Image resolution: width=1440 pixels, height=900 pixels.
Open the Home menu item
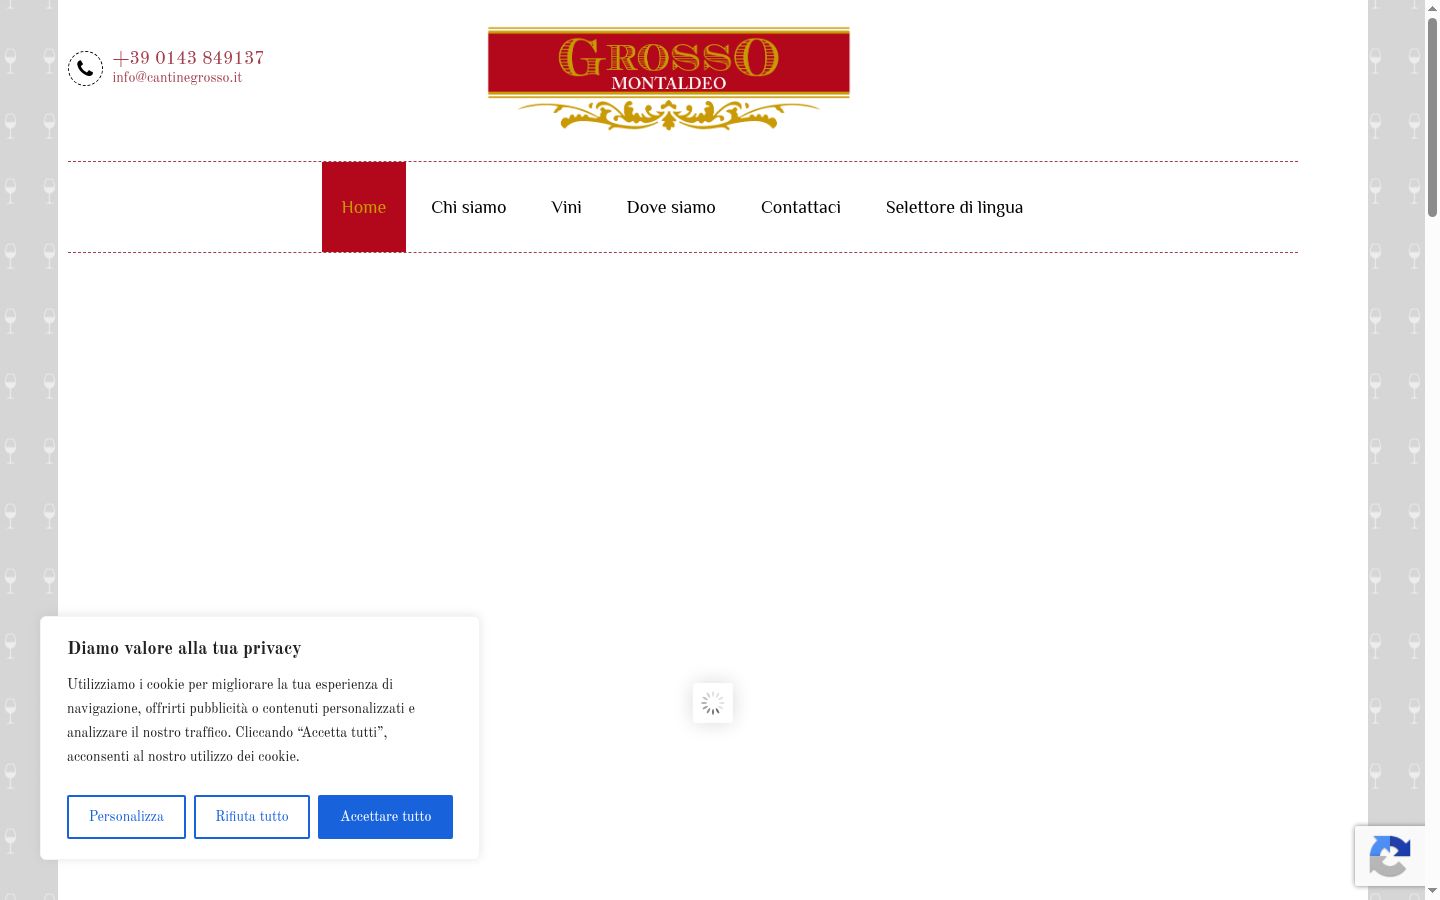364,207
